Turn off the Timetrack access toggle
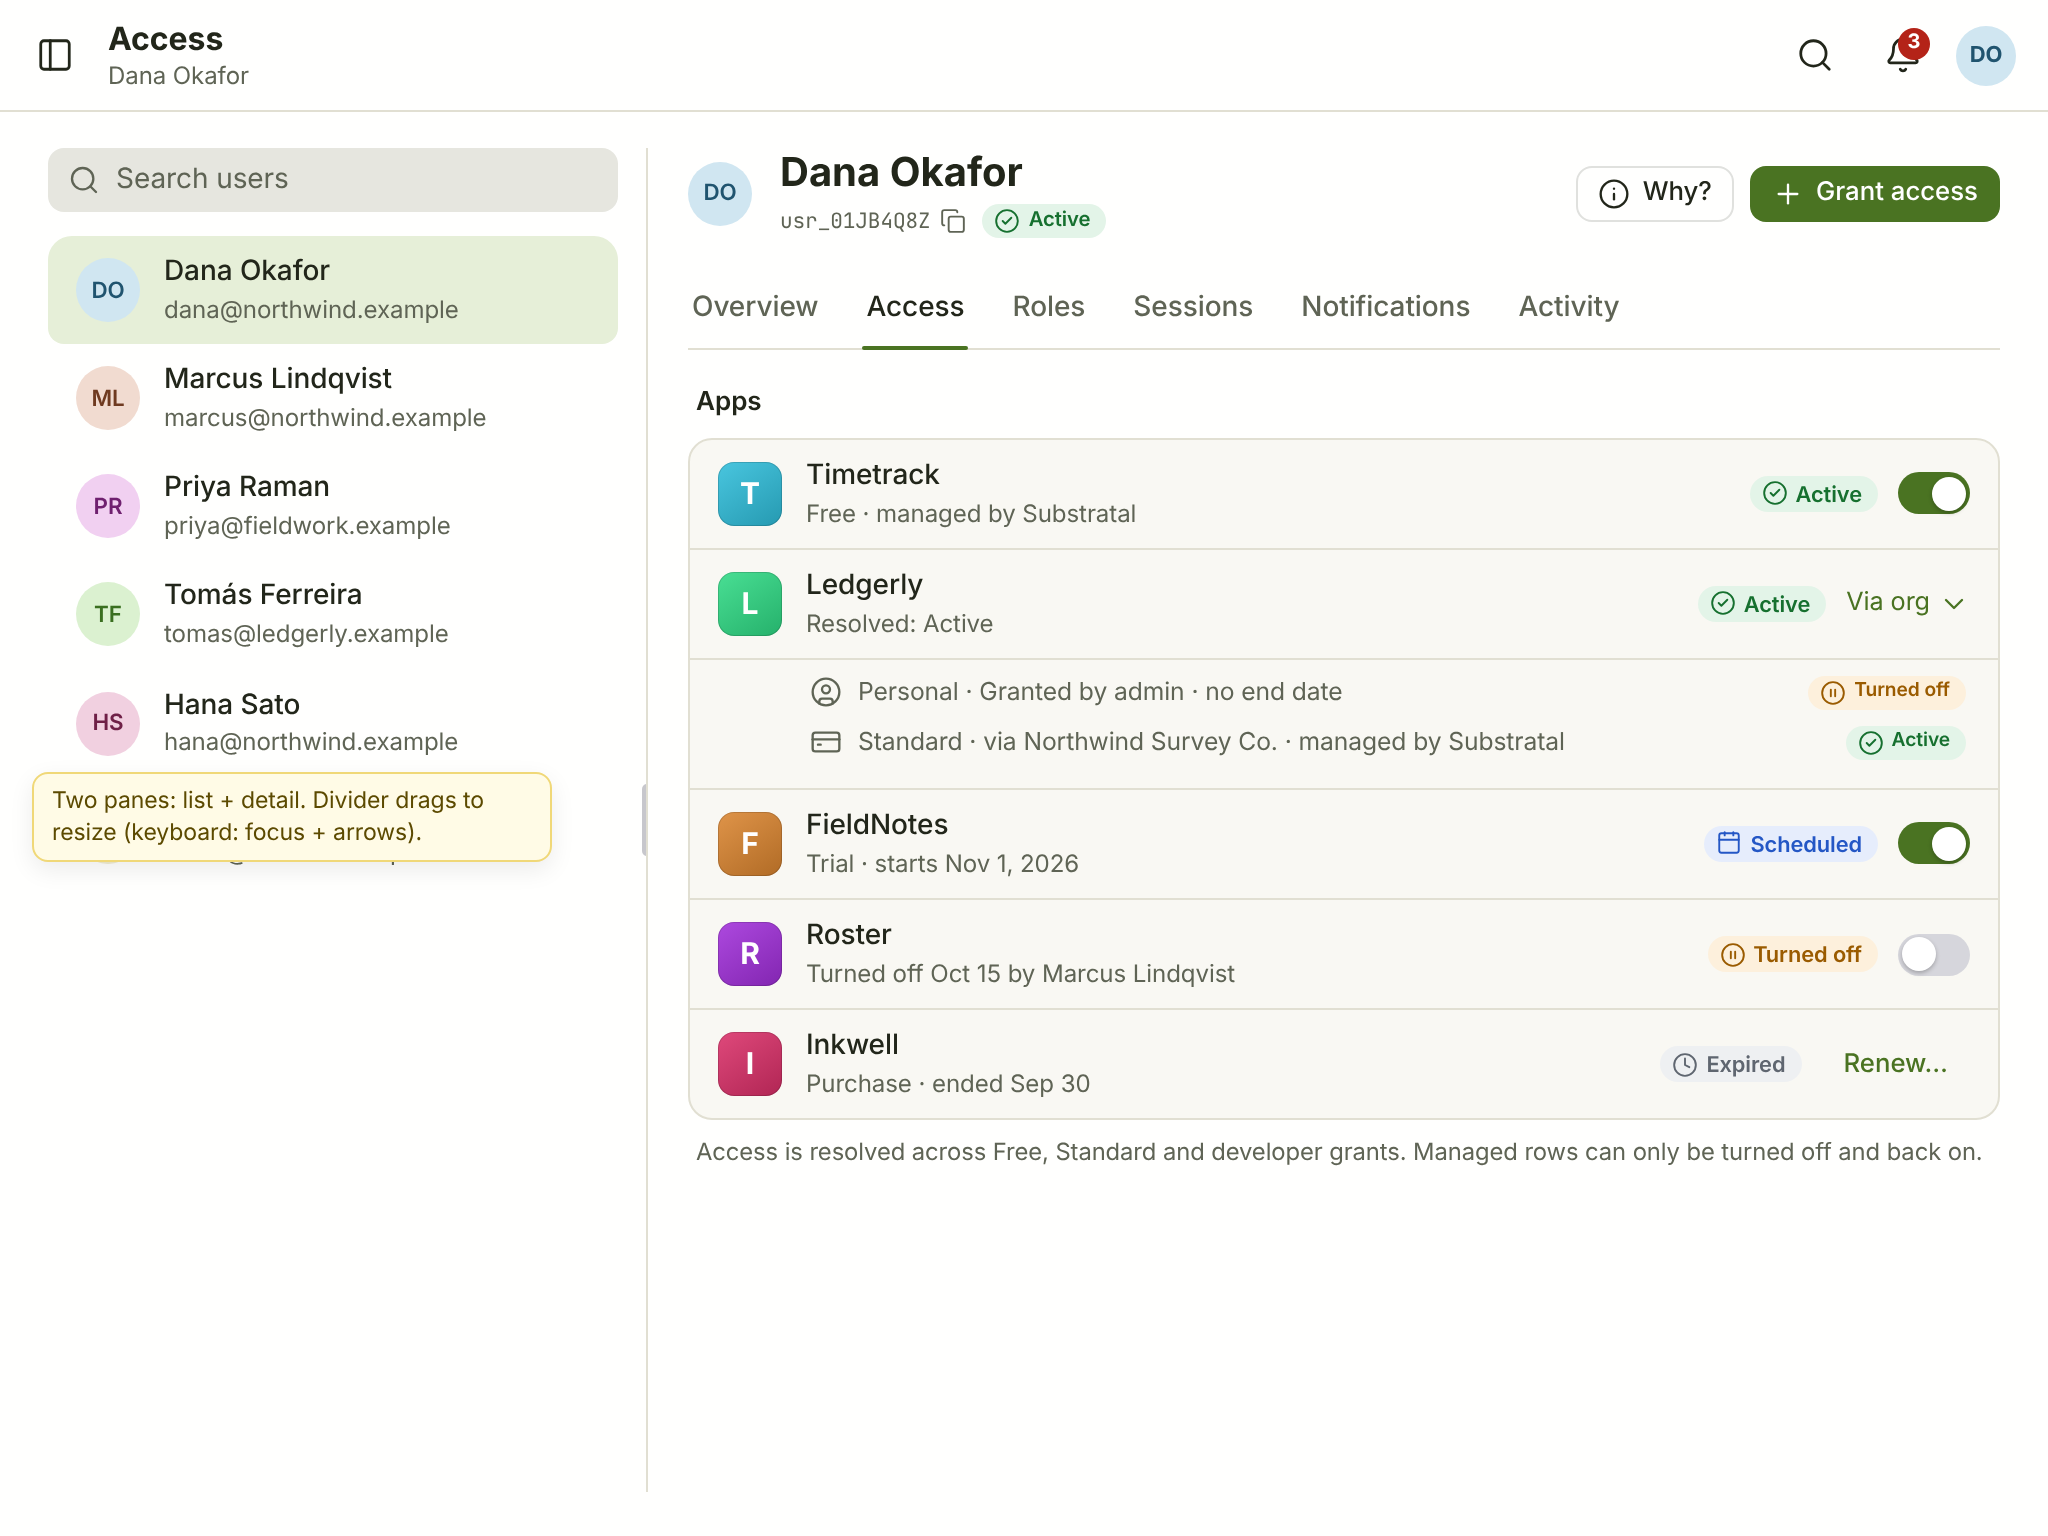 pyautogui.click(x=1934, y=494)
